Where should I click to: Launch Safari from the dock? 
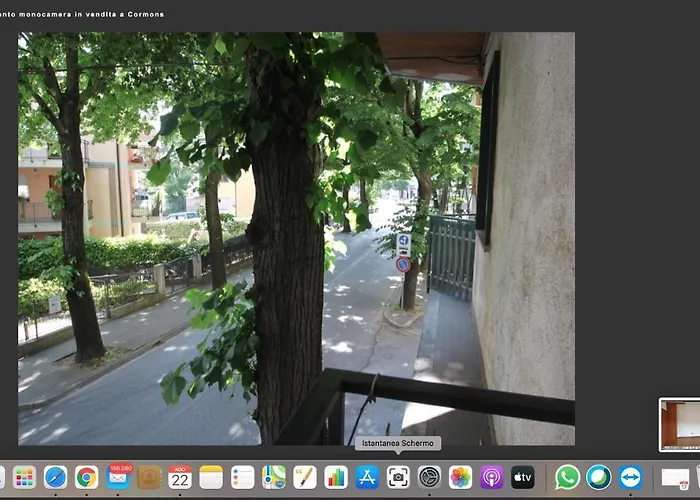[x=55, y=478]
